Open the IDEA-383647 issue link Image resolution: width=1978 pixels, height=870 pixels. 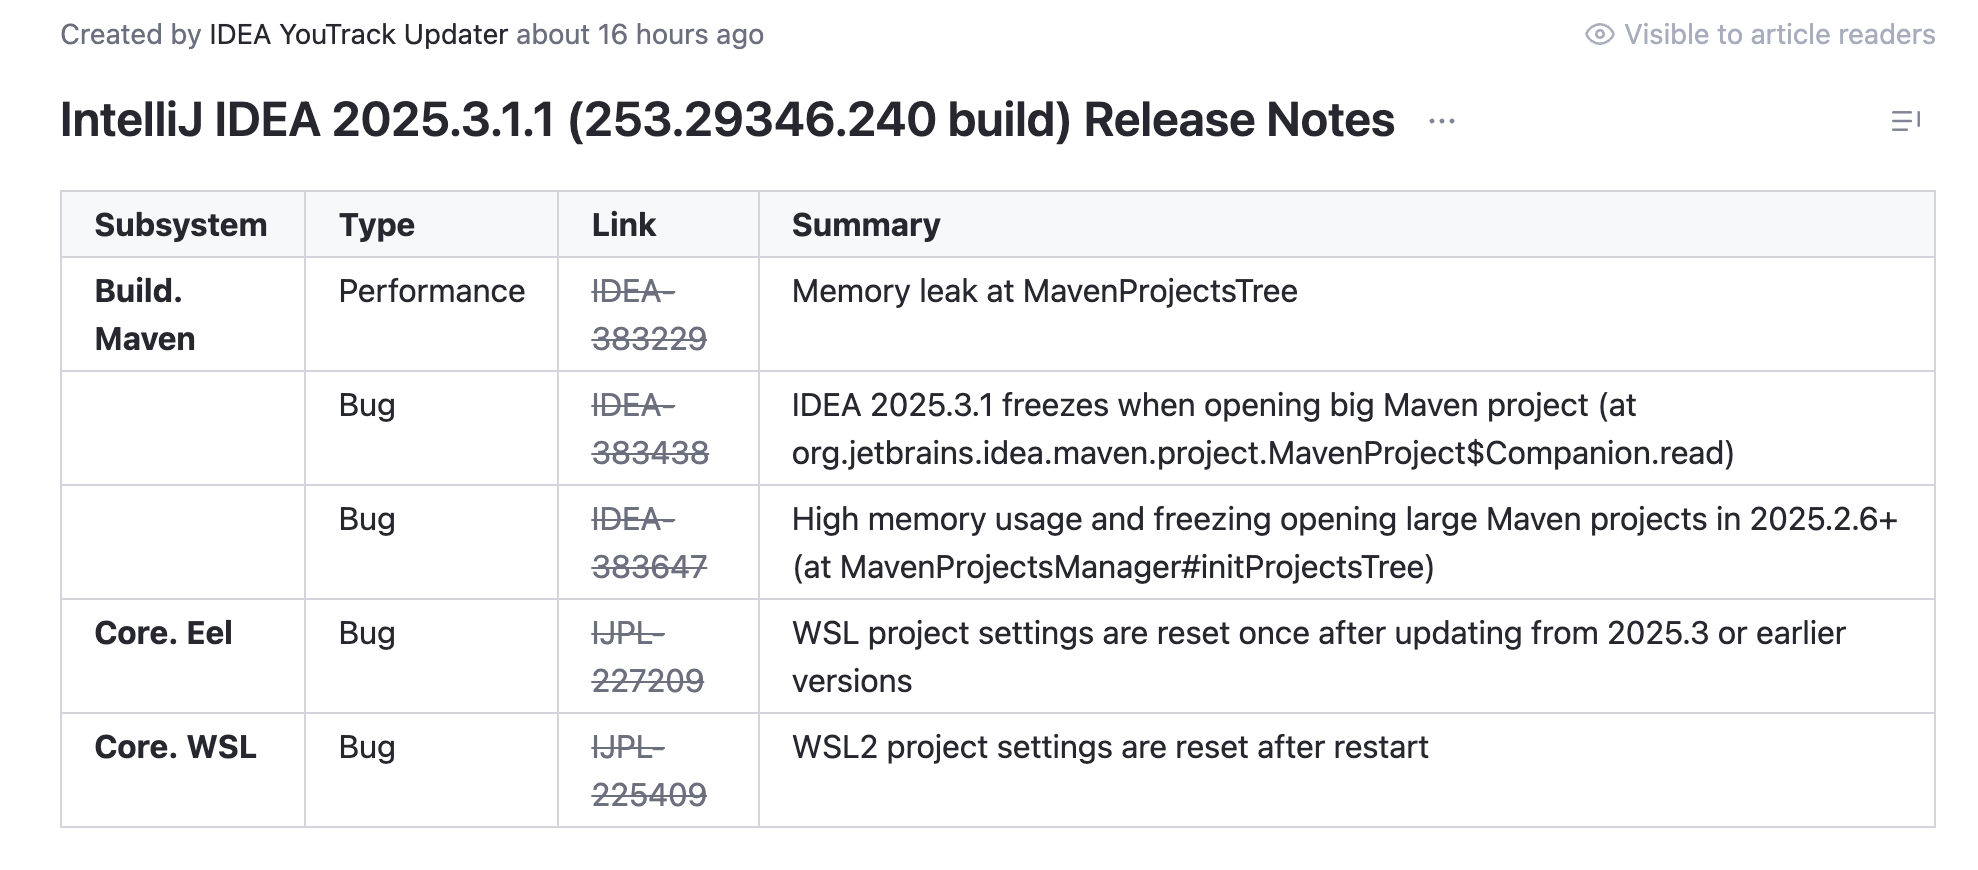pos(648,543)
